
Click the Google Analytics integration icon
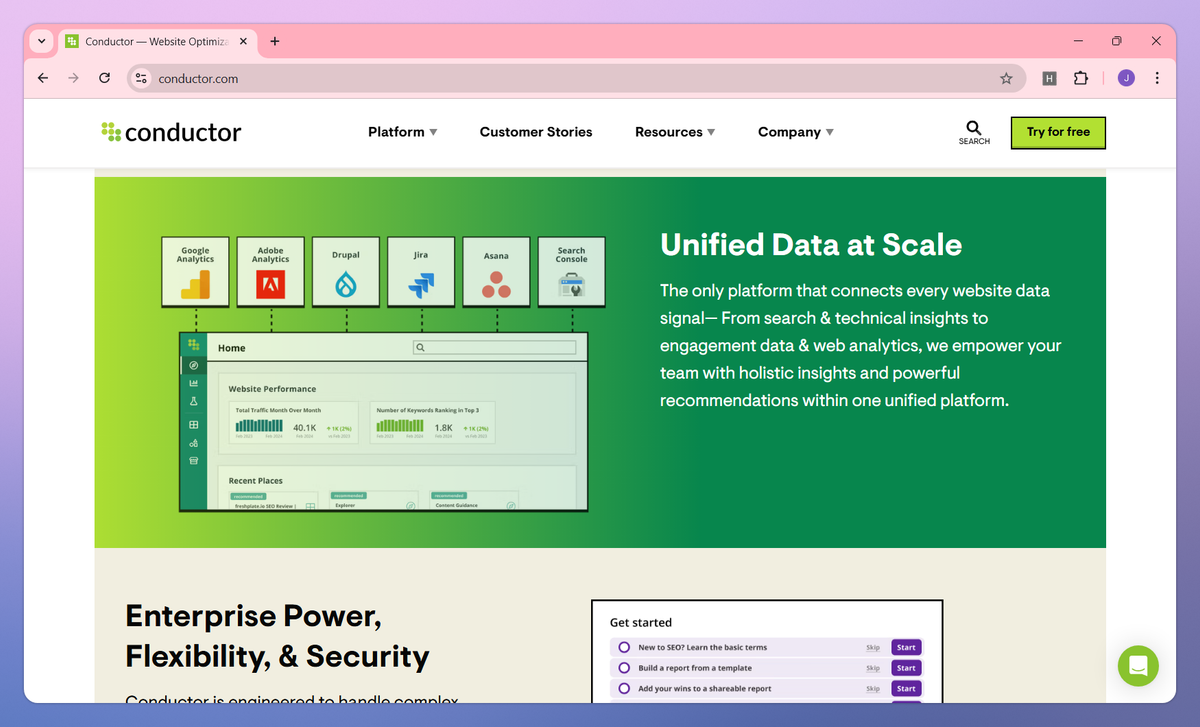(x=195, y=286)
